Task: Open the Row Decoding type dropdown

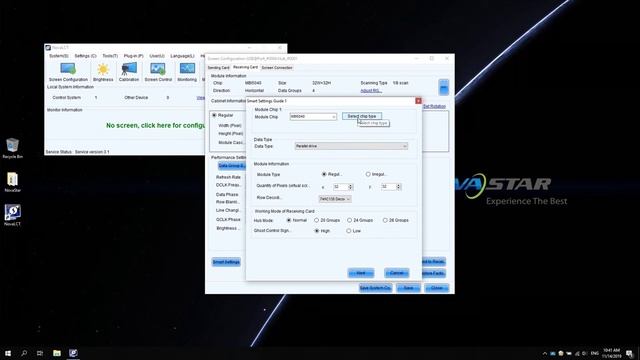Action: [335, 199]
